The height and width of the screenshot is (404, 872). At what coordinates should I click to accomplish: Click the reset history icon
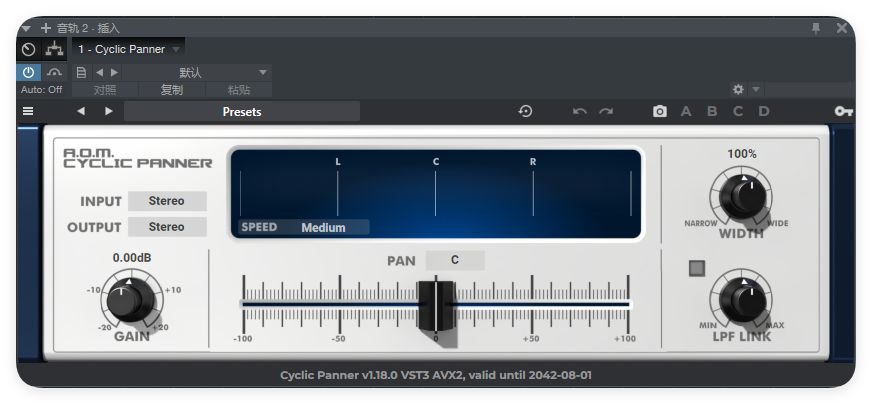click(x=525, y=111)
